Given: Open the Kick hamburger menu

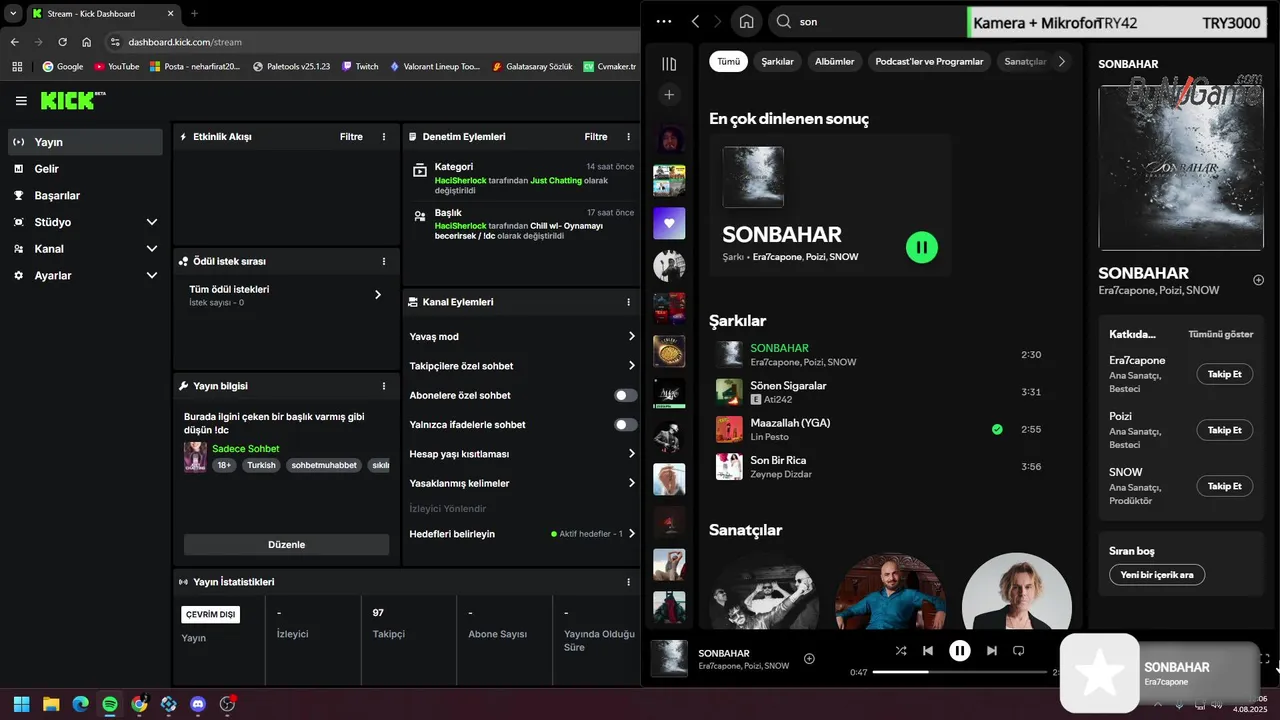Looking at the screenshot, I should point(21,101).
